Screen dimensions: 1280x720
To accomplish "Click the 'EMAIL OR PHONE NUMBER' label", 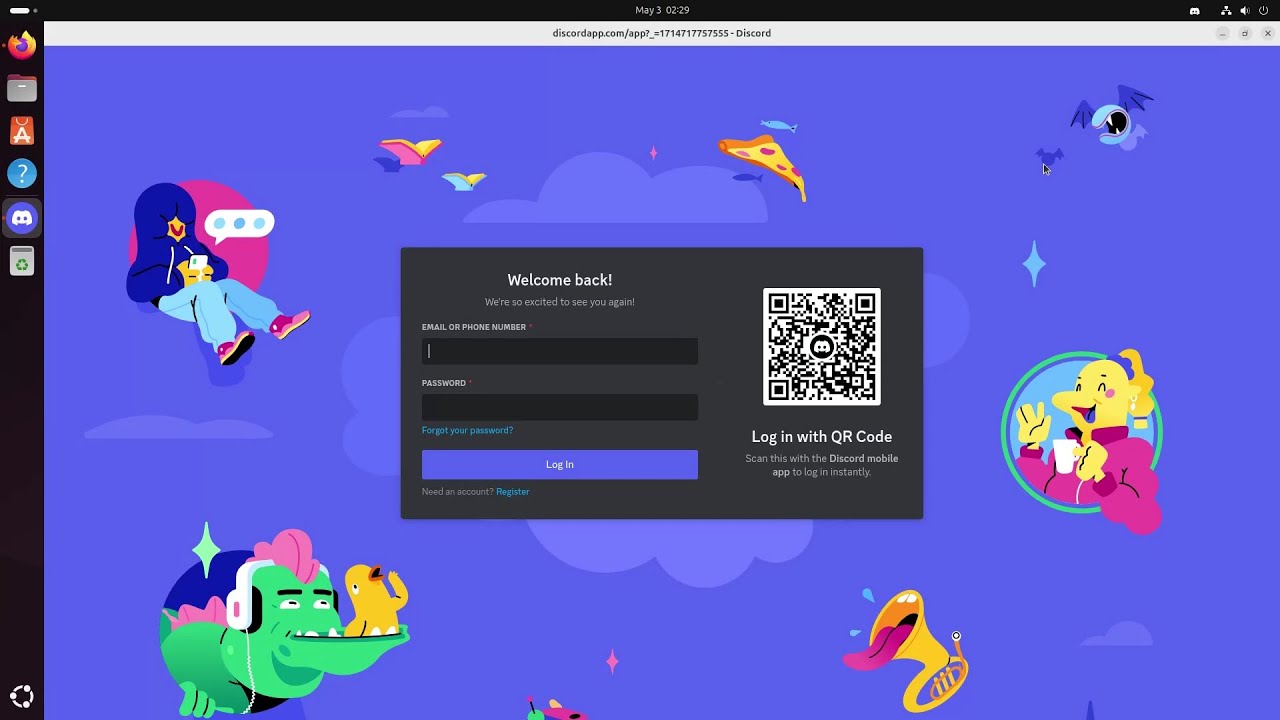I will coord(474,327).
